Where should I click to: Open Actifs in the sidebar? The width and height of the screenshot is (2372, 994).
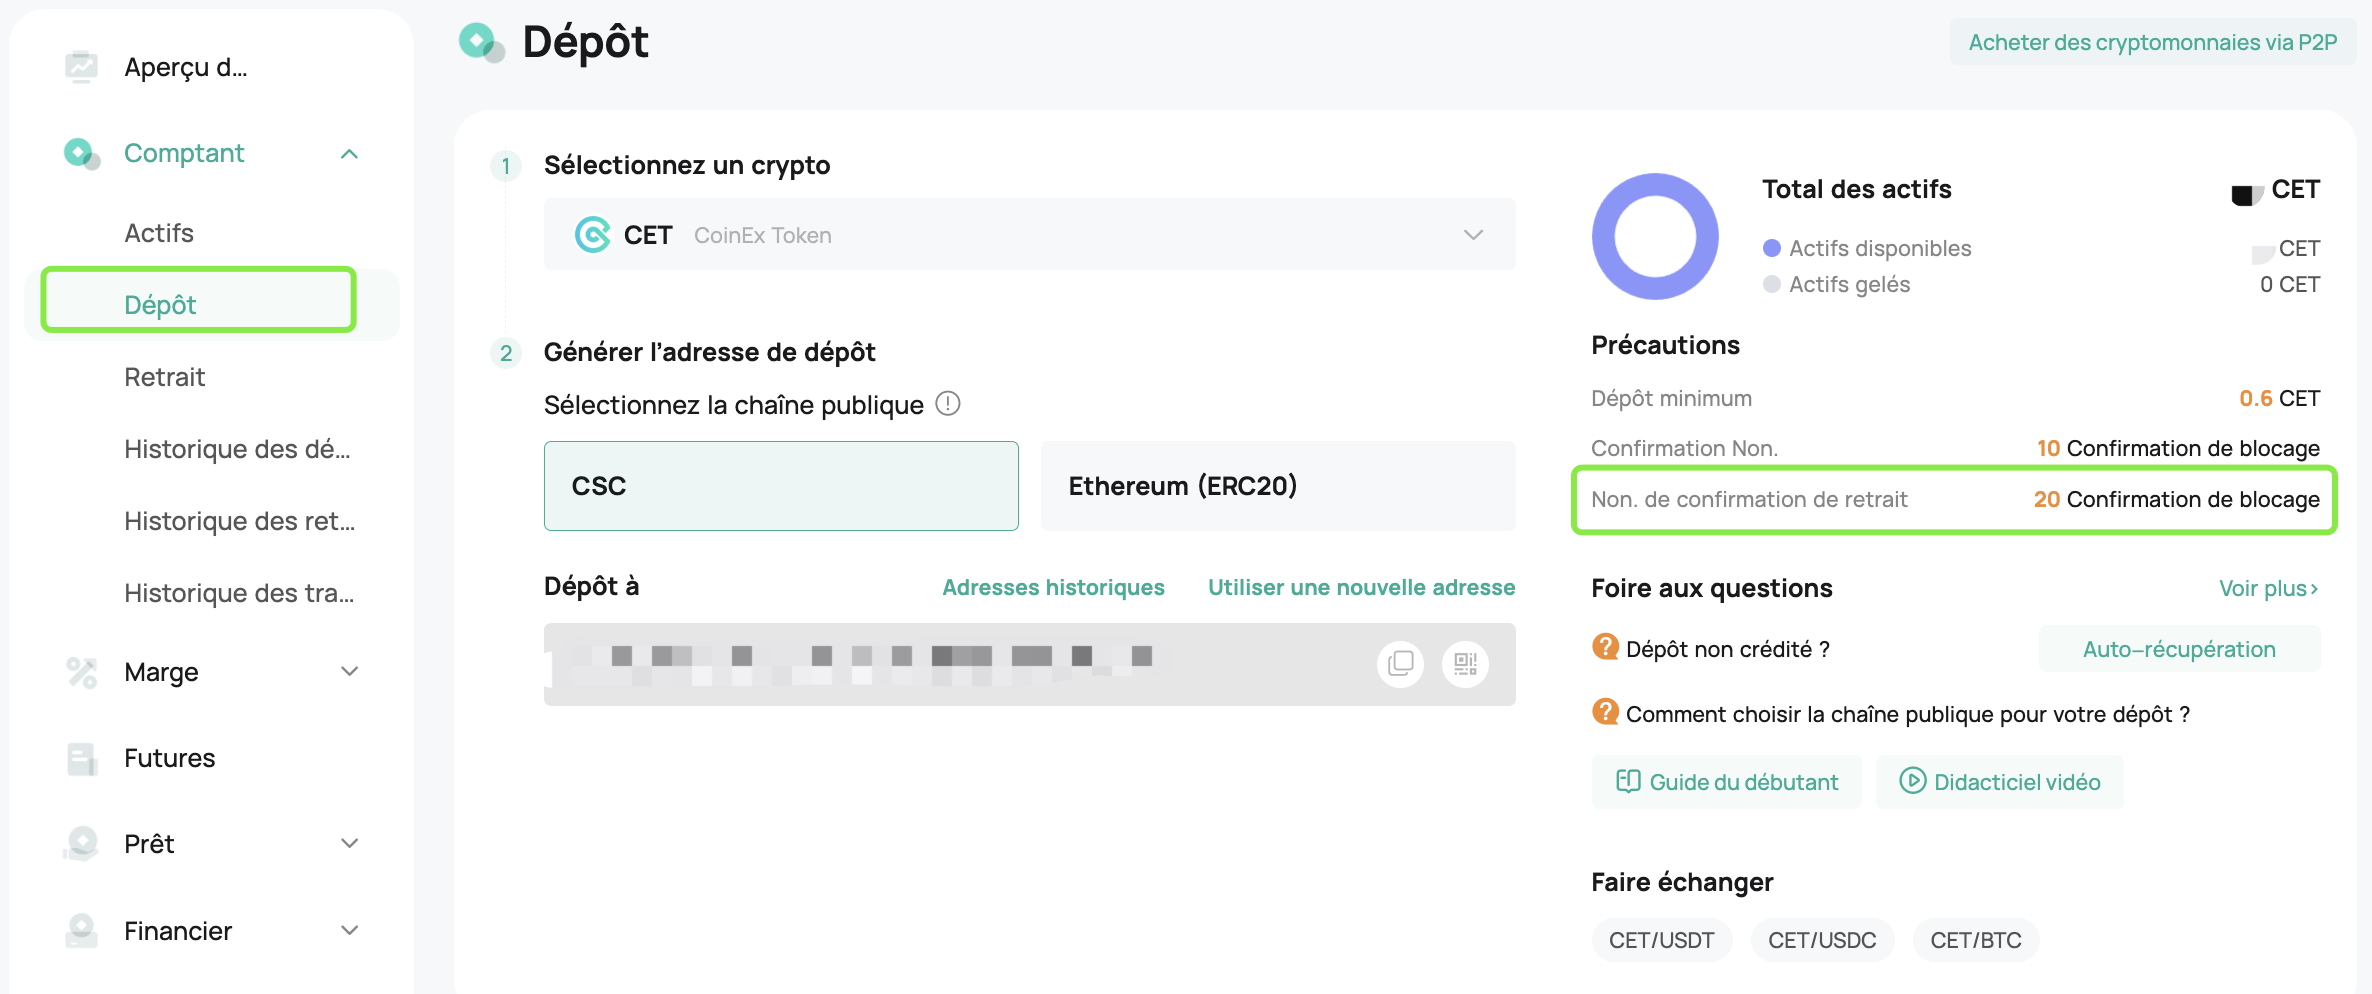click(159, 233)
